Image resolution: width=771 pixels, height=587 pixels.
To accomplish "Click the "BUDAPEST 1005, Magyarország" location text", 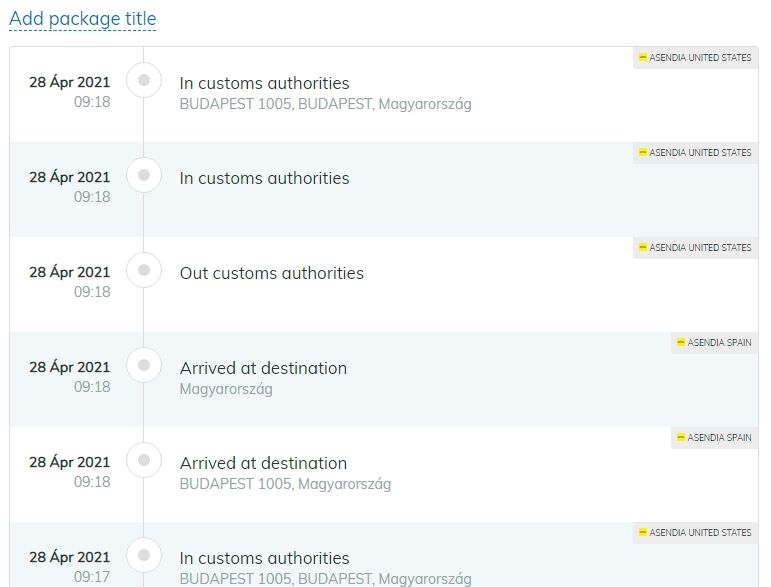I will tap(285, 484).
